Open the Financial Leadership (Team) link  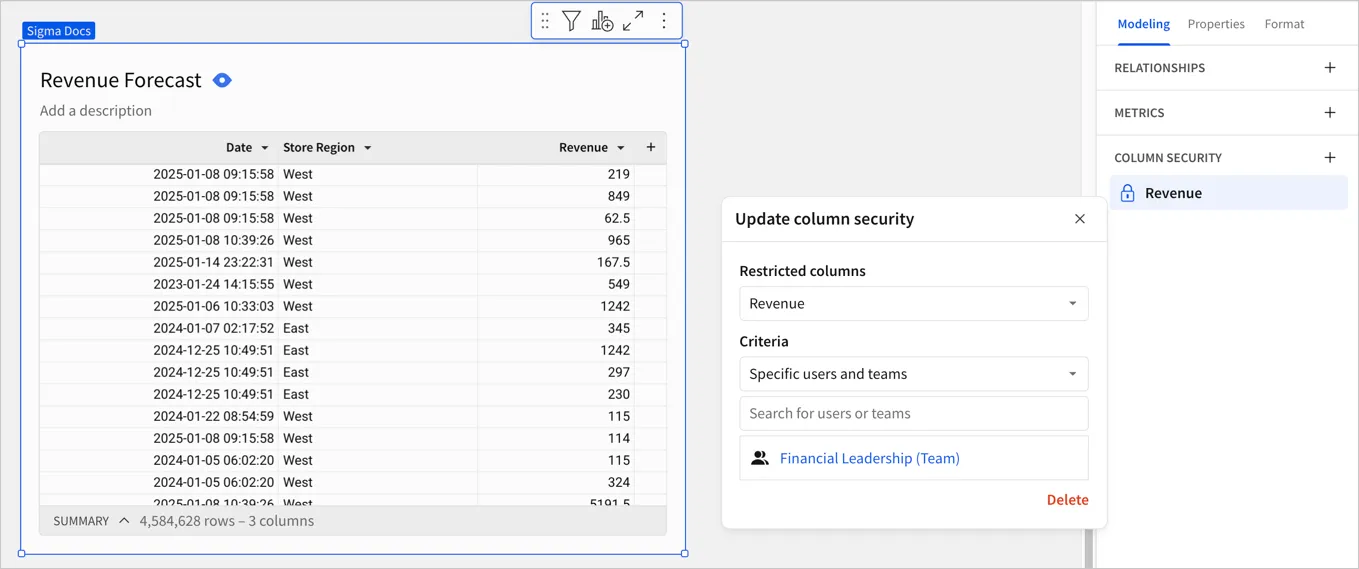click(x=869, y=458)
